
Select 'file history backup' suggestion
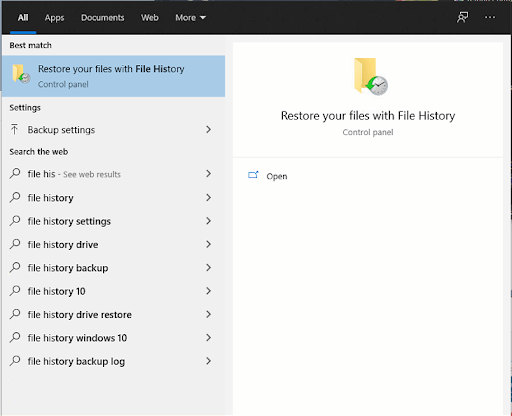(113, 268)
